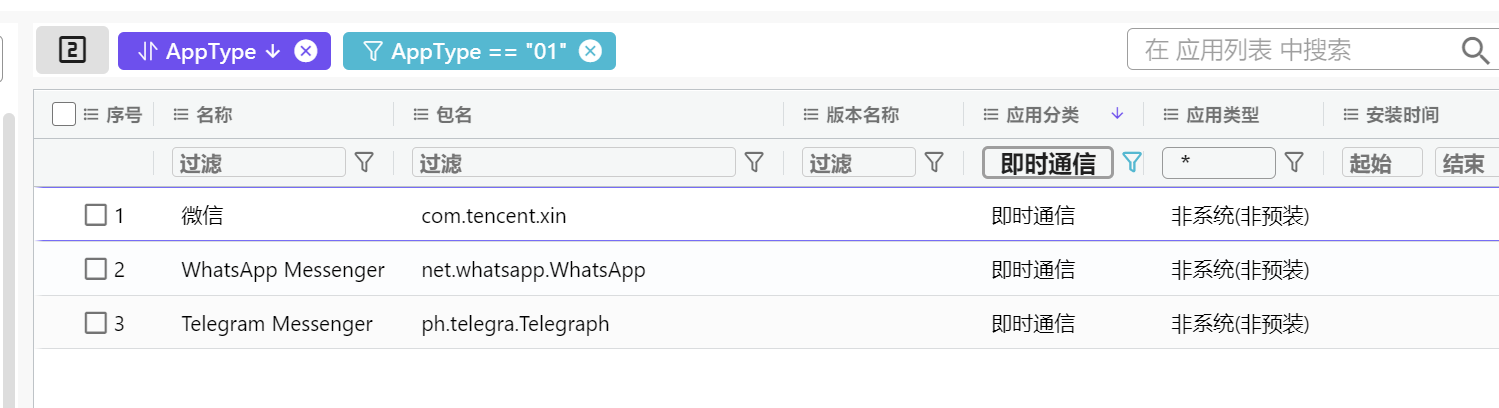Image resolution: width=1499 pixels, height=408 pixels.
Task: Click the 安装时间 column header
Action: coord(1402,115)
